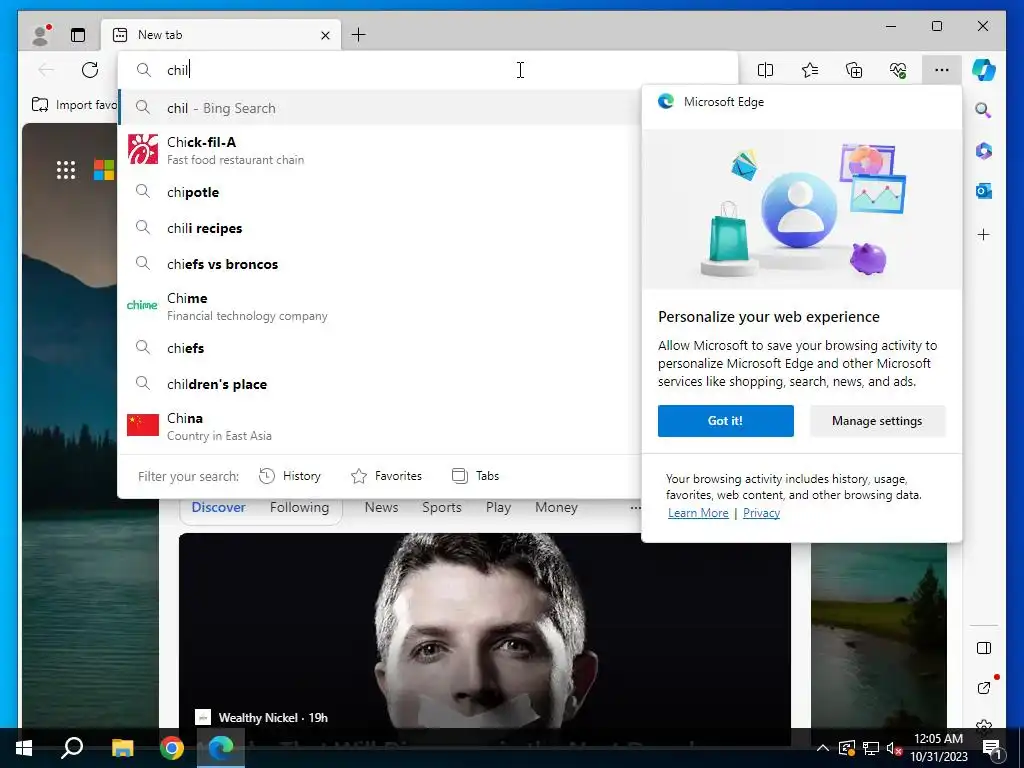Screen dimensions: 1024x768
Task: Click sidebar Search magnifier icon
Action: (984, 110)
